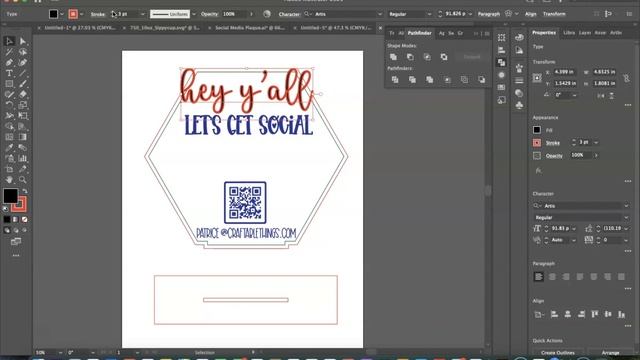Screen dimensions: 640x360
Task: Open the font family dropdown in Properties
Action: pyautogui.click(x=626, y=206)
